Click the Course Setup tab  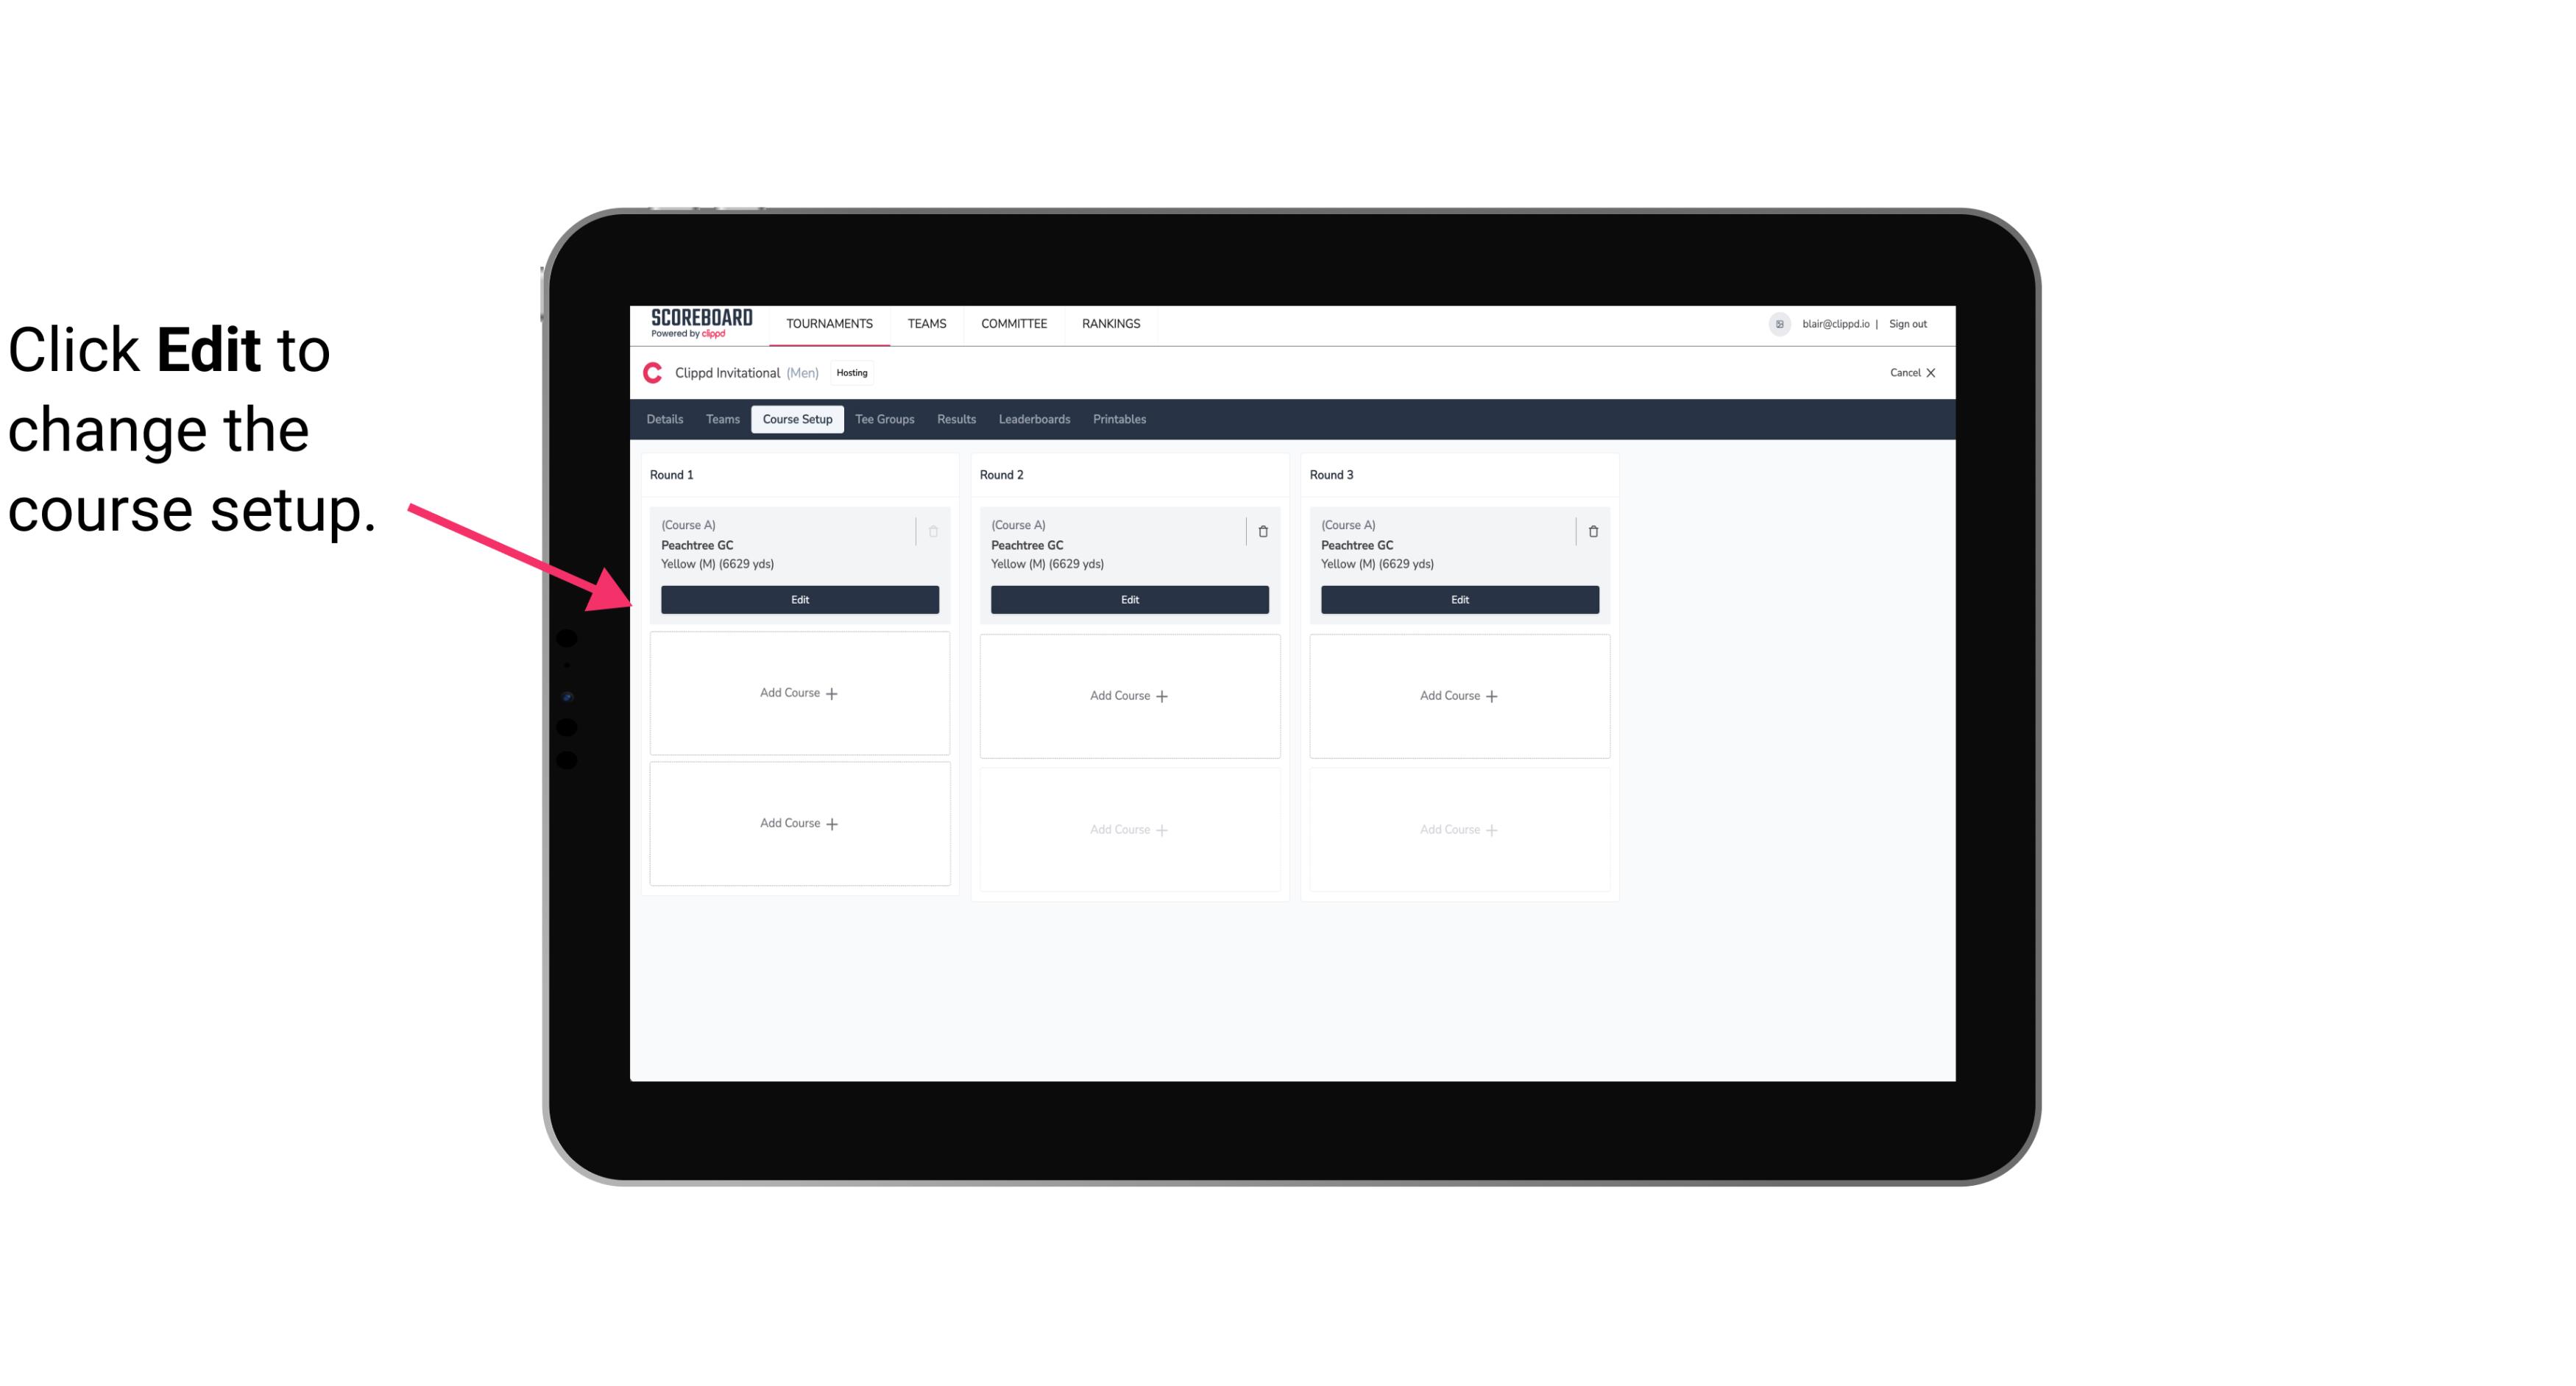[796, 420]
